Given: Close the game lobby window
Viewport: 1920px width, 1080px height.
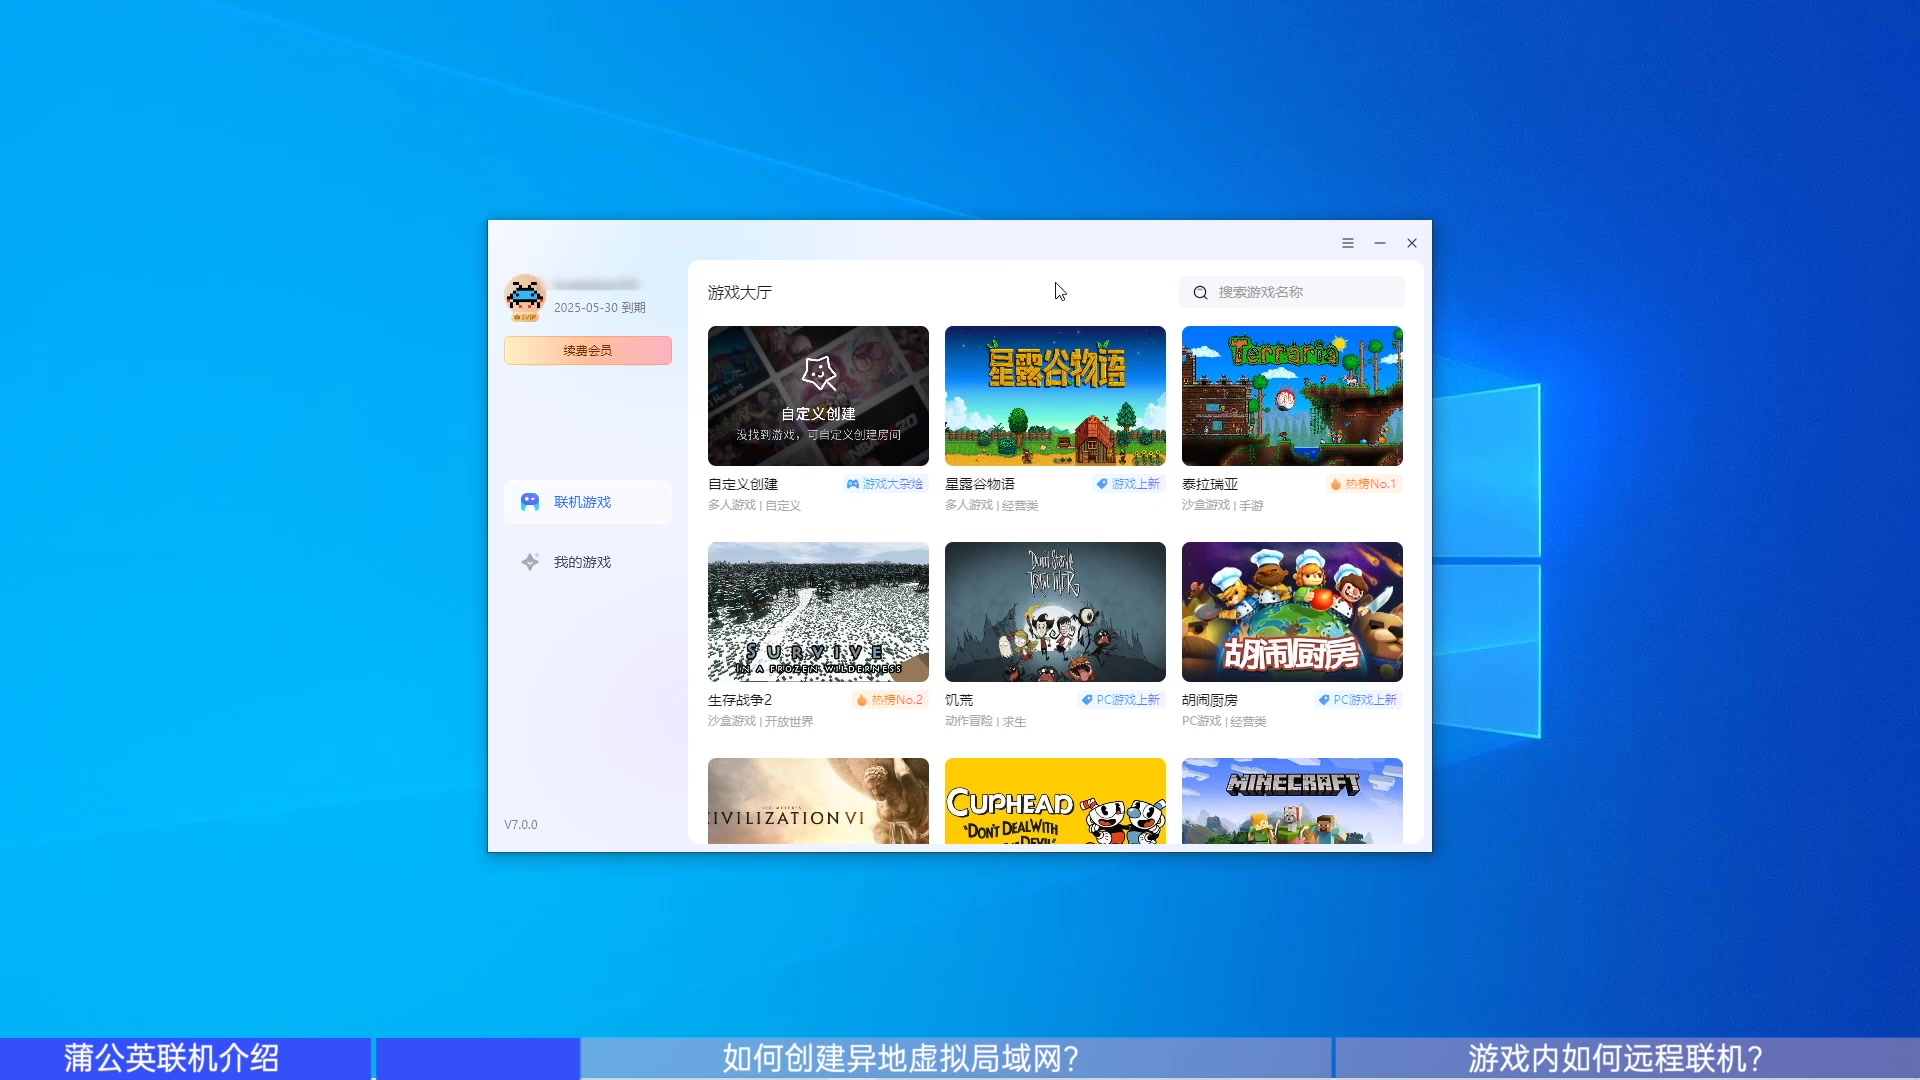Looking at the screenshot, I should (x=1412, y=243).
